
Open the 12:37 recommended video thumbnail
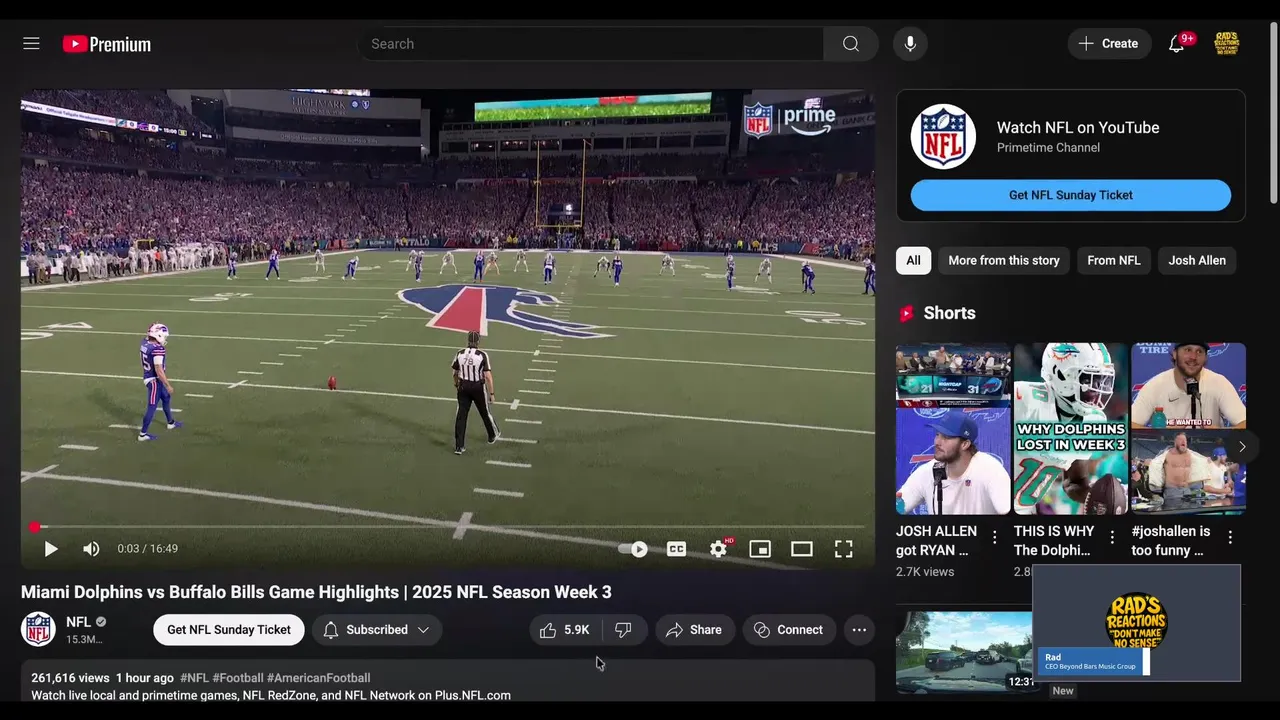pyautogui.click(x=964, y=652)
